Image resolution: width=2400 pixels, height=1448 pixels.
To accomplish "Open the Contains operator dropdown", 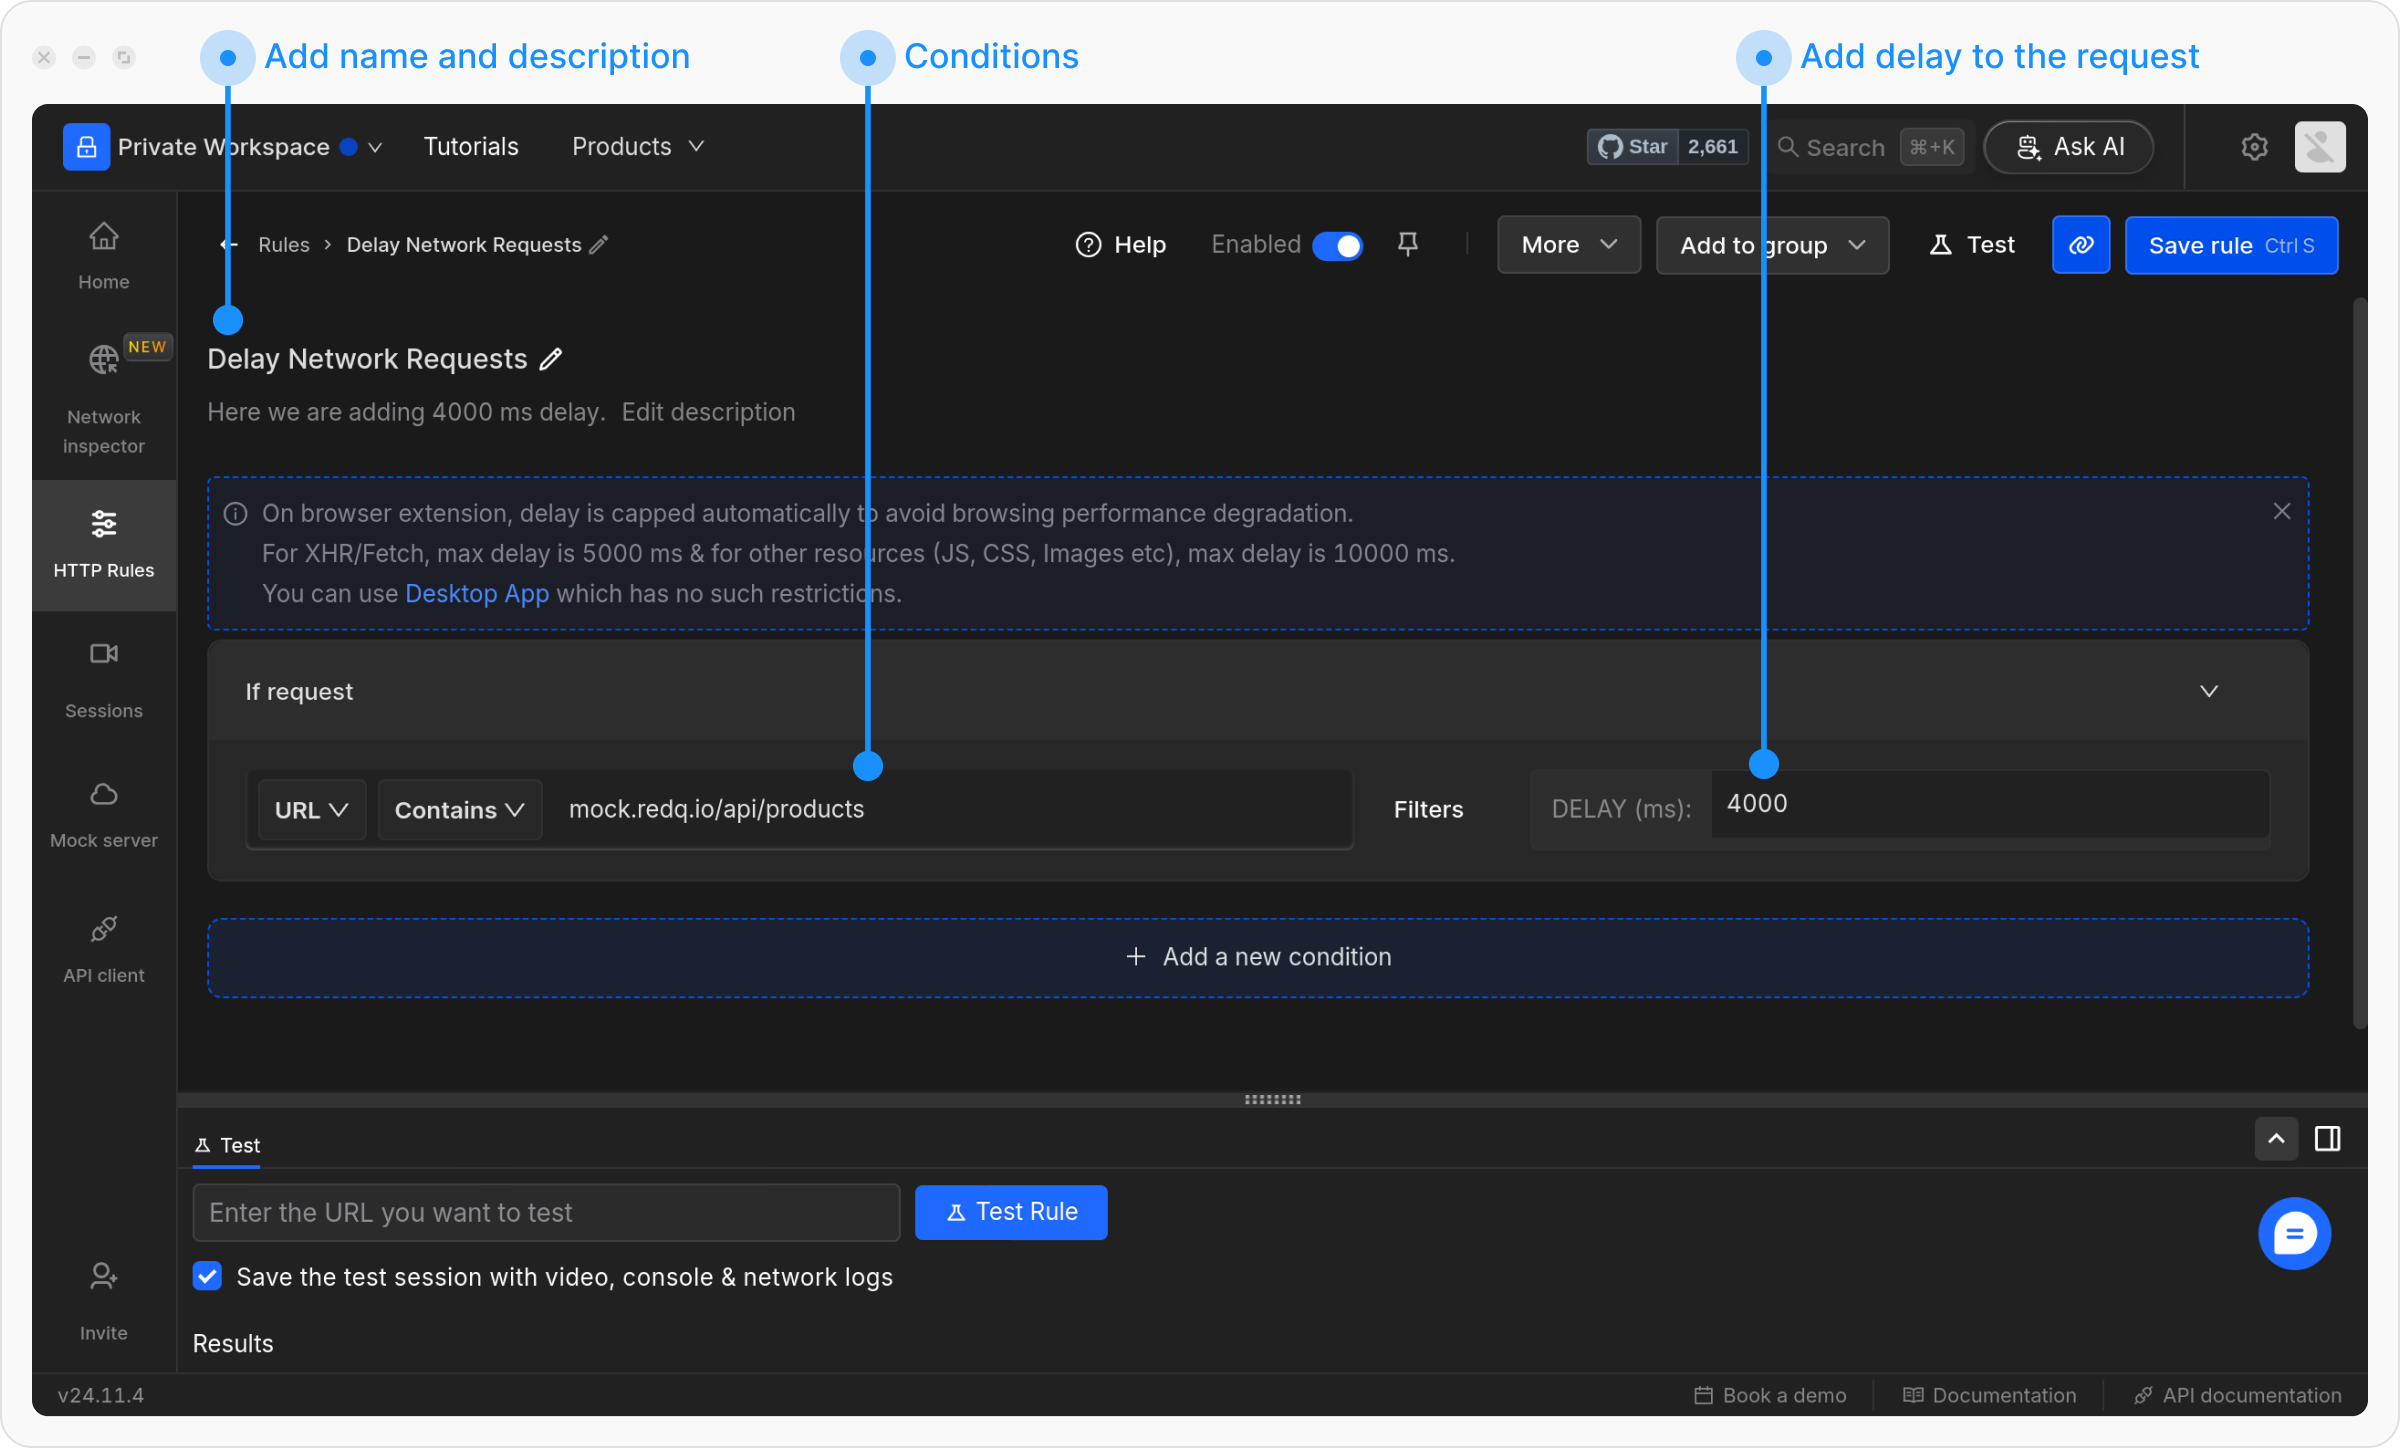I will click(x=459, y=810).
